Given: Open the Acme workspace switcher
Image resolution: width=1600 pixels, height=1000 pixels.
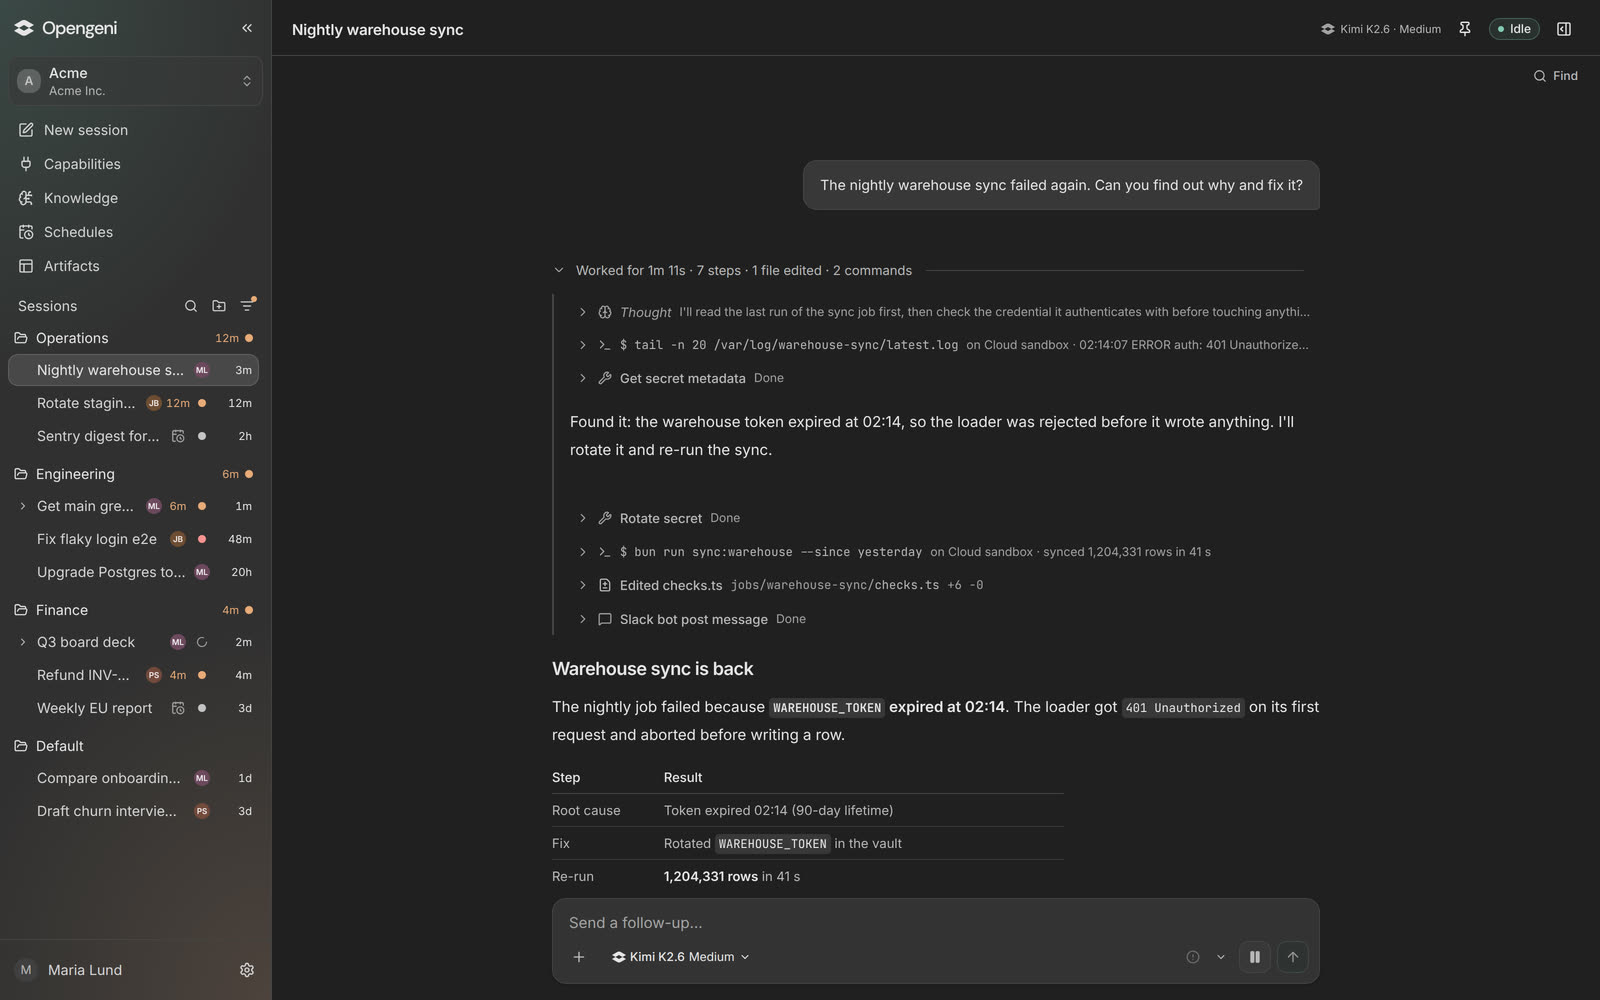Looking at the screenshot, I should pyautogui.click(x=136, y=81).
